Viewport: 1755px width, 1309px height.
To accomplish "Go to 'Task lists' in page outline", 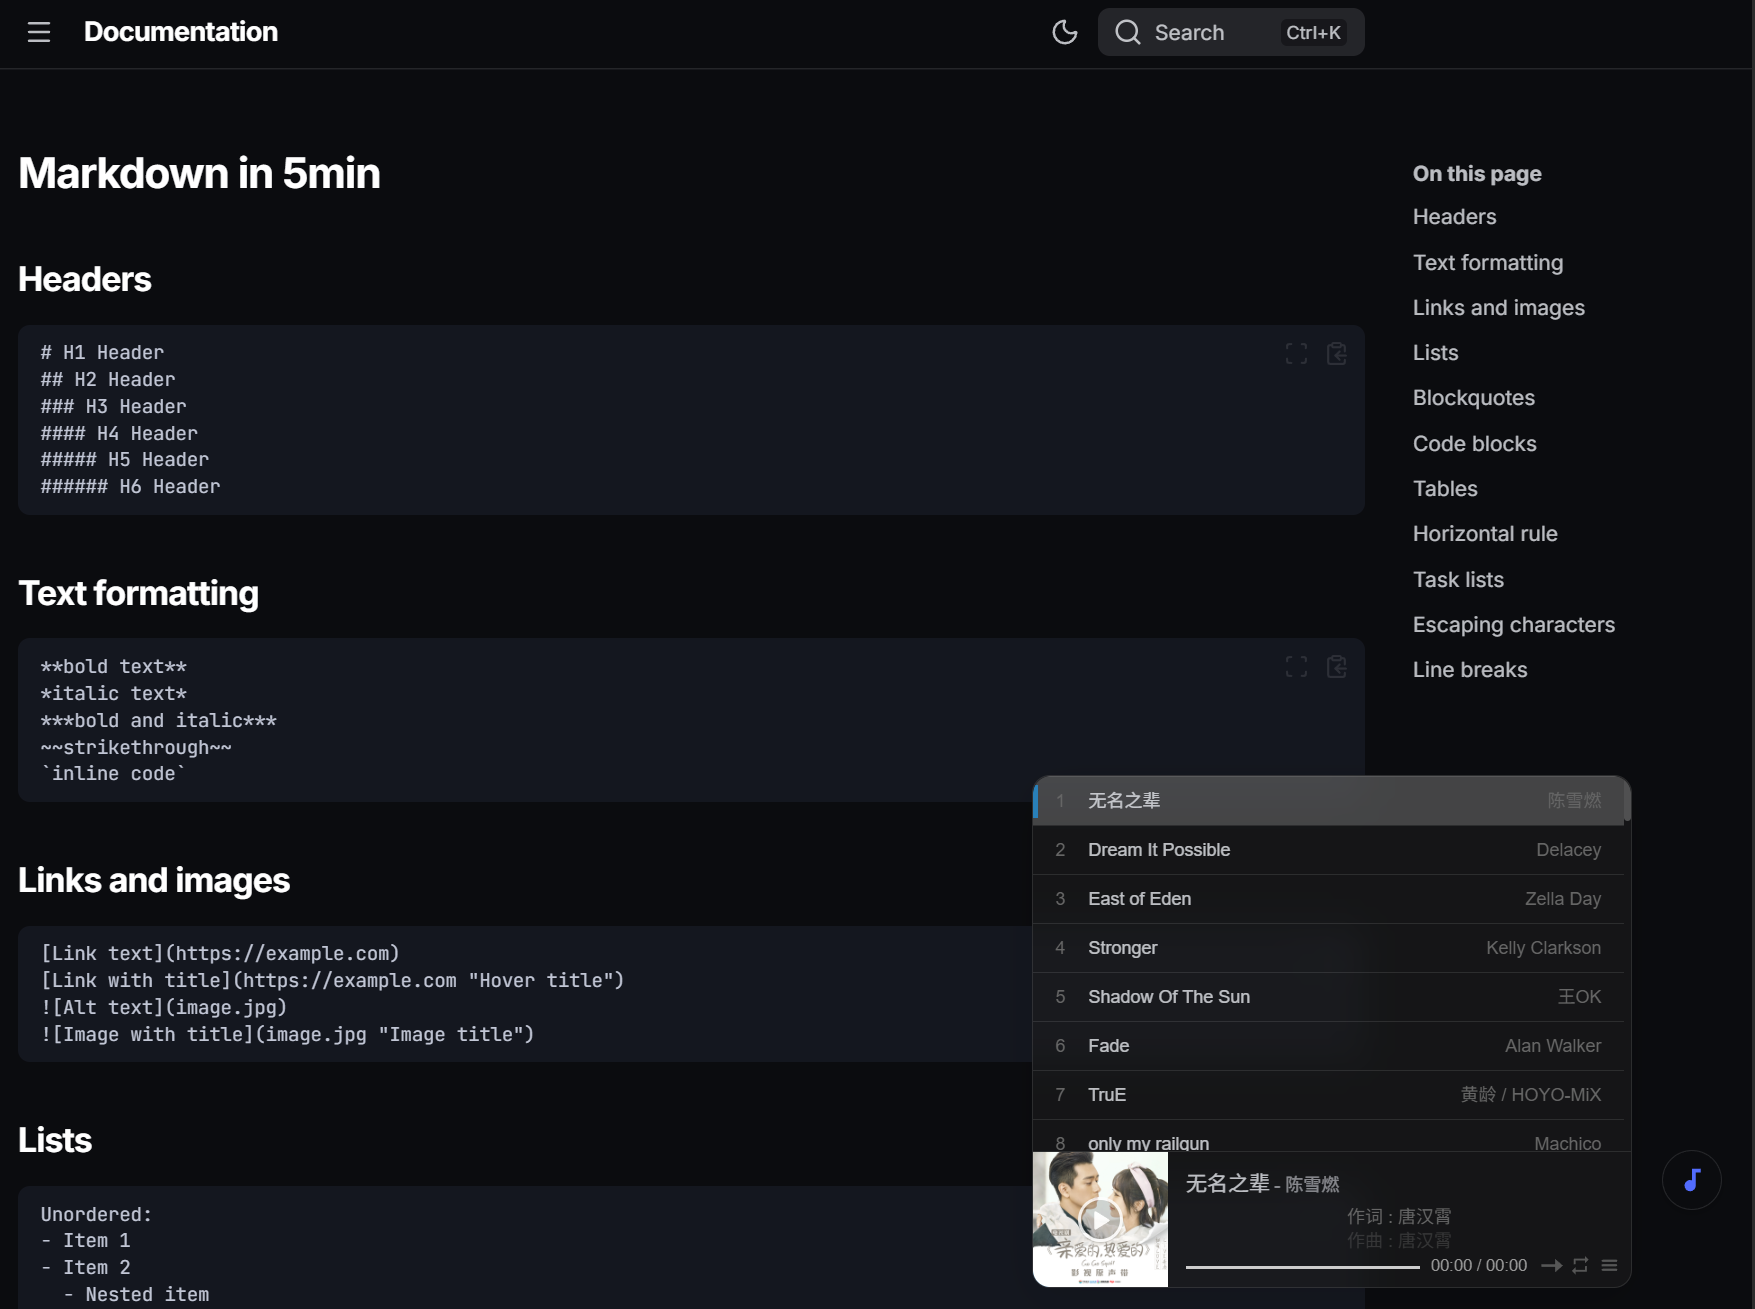I will 1457,580.
